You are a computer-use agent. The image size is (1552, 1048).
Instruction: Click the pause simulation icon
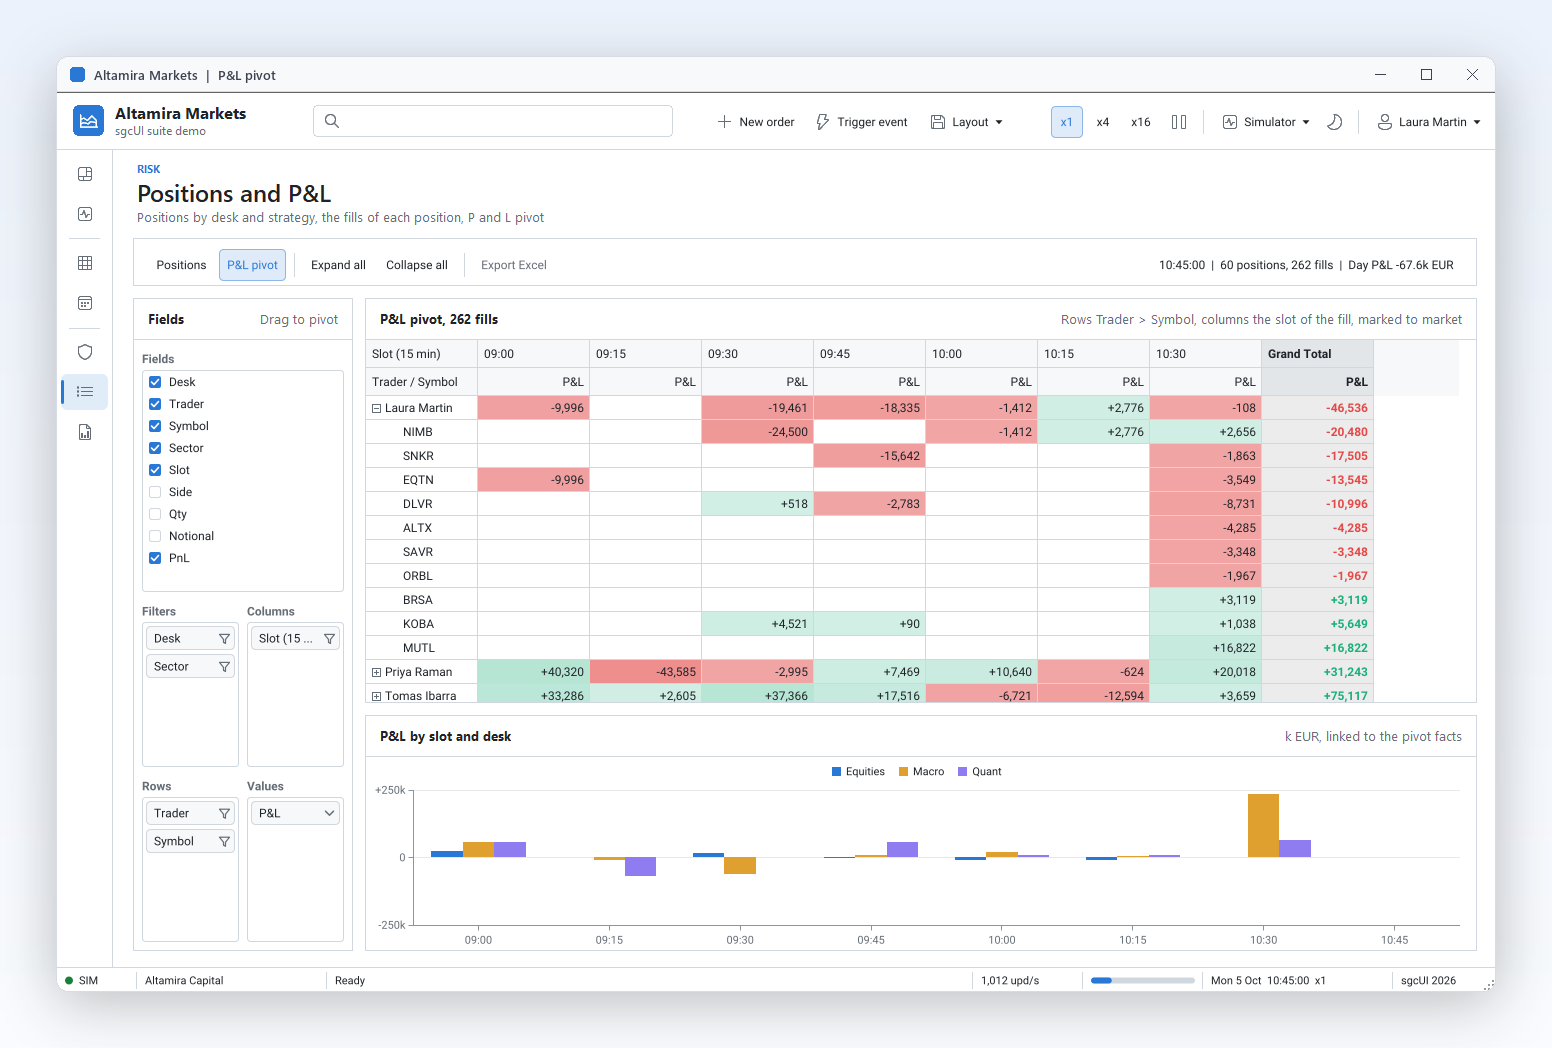coord(1179,122)
